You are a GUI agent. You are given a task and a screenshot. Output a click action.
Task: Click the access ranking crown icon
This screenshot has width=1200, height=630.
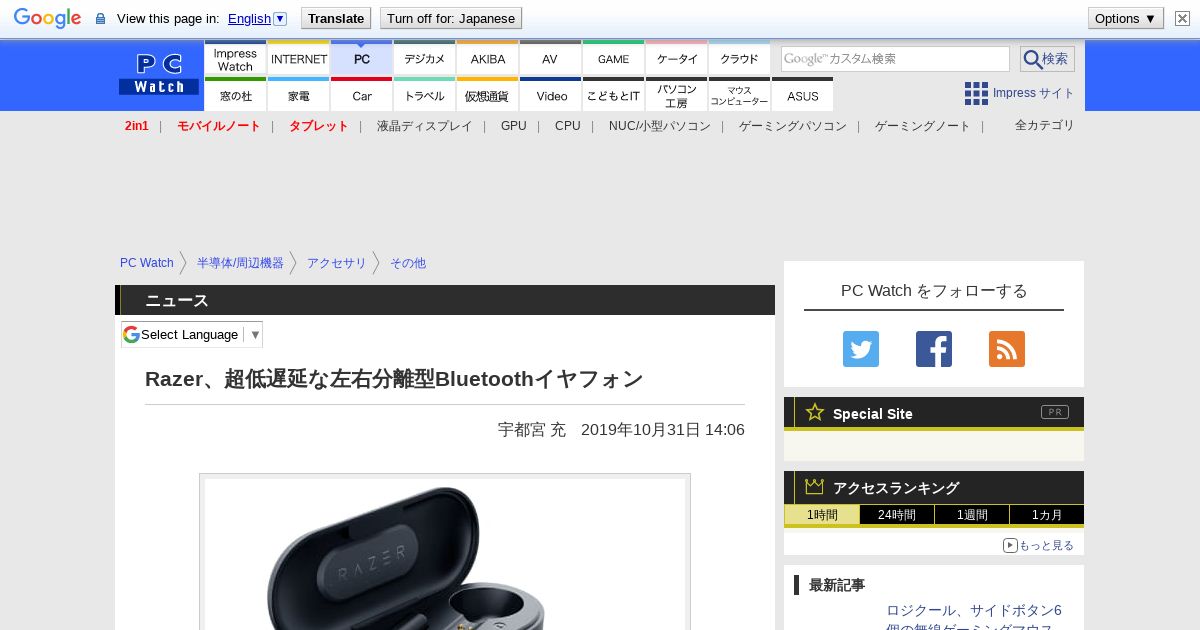coord(815,486)
